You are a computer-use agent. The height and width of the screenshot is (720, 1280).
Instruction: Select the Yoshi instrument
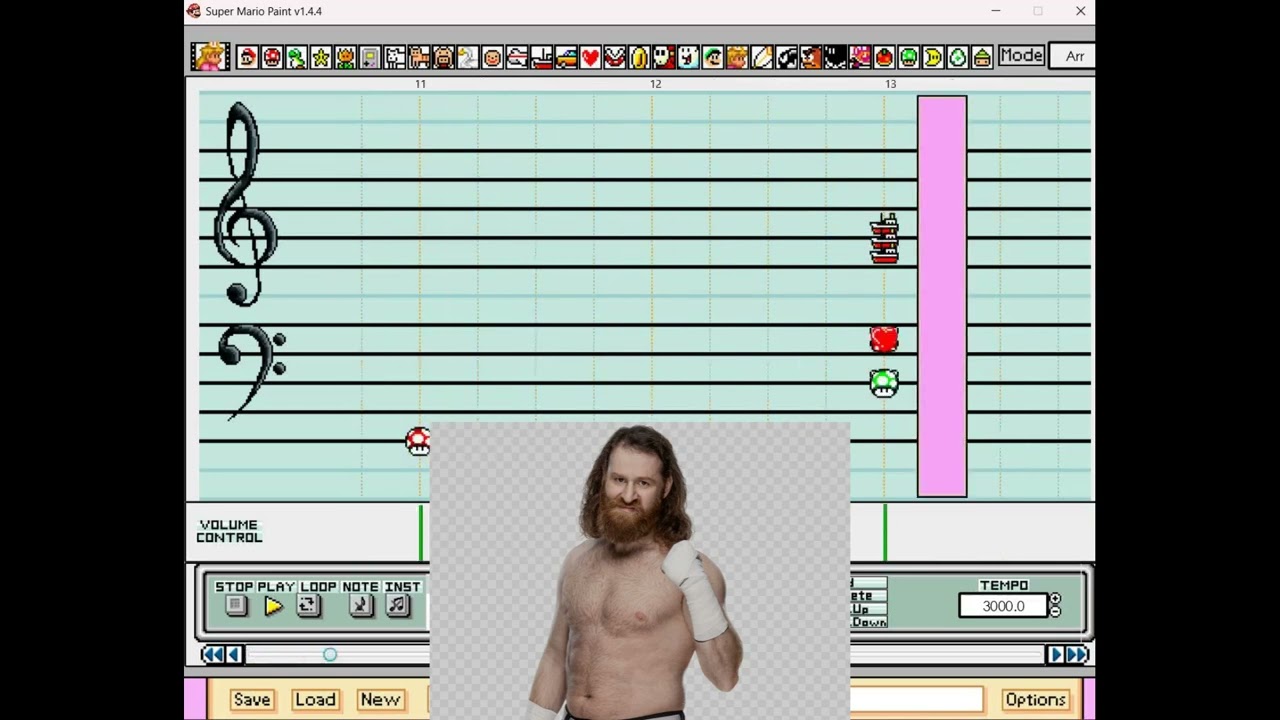pos(296,57)
